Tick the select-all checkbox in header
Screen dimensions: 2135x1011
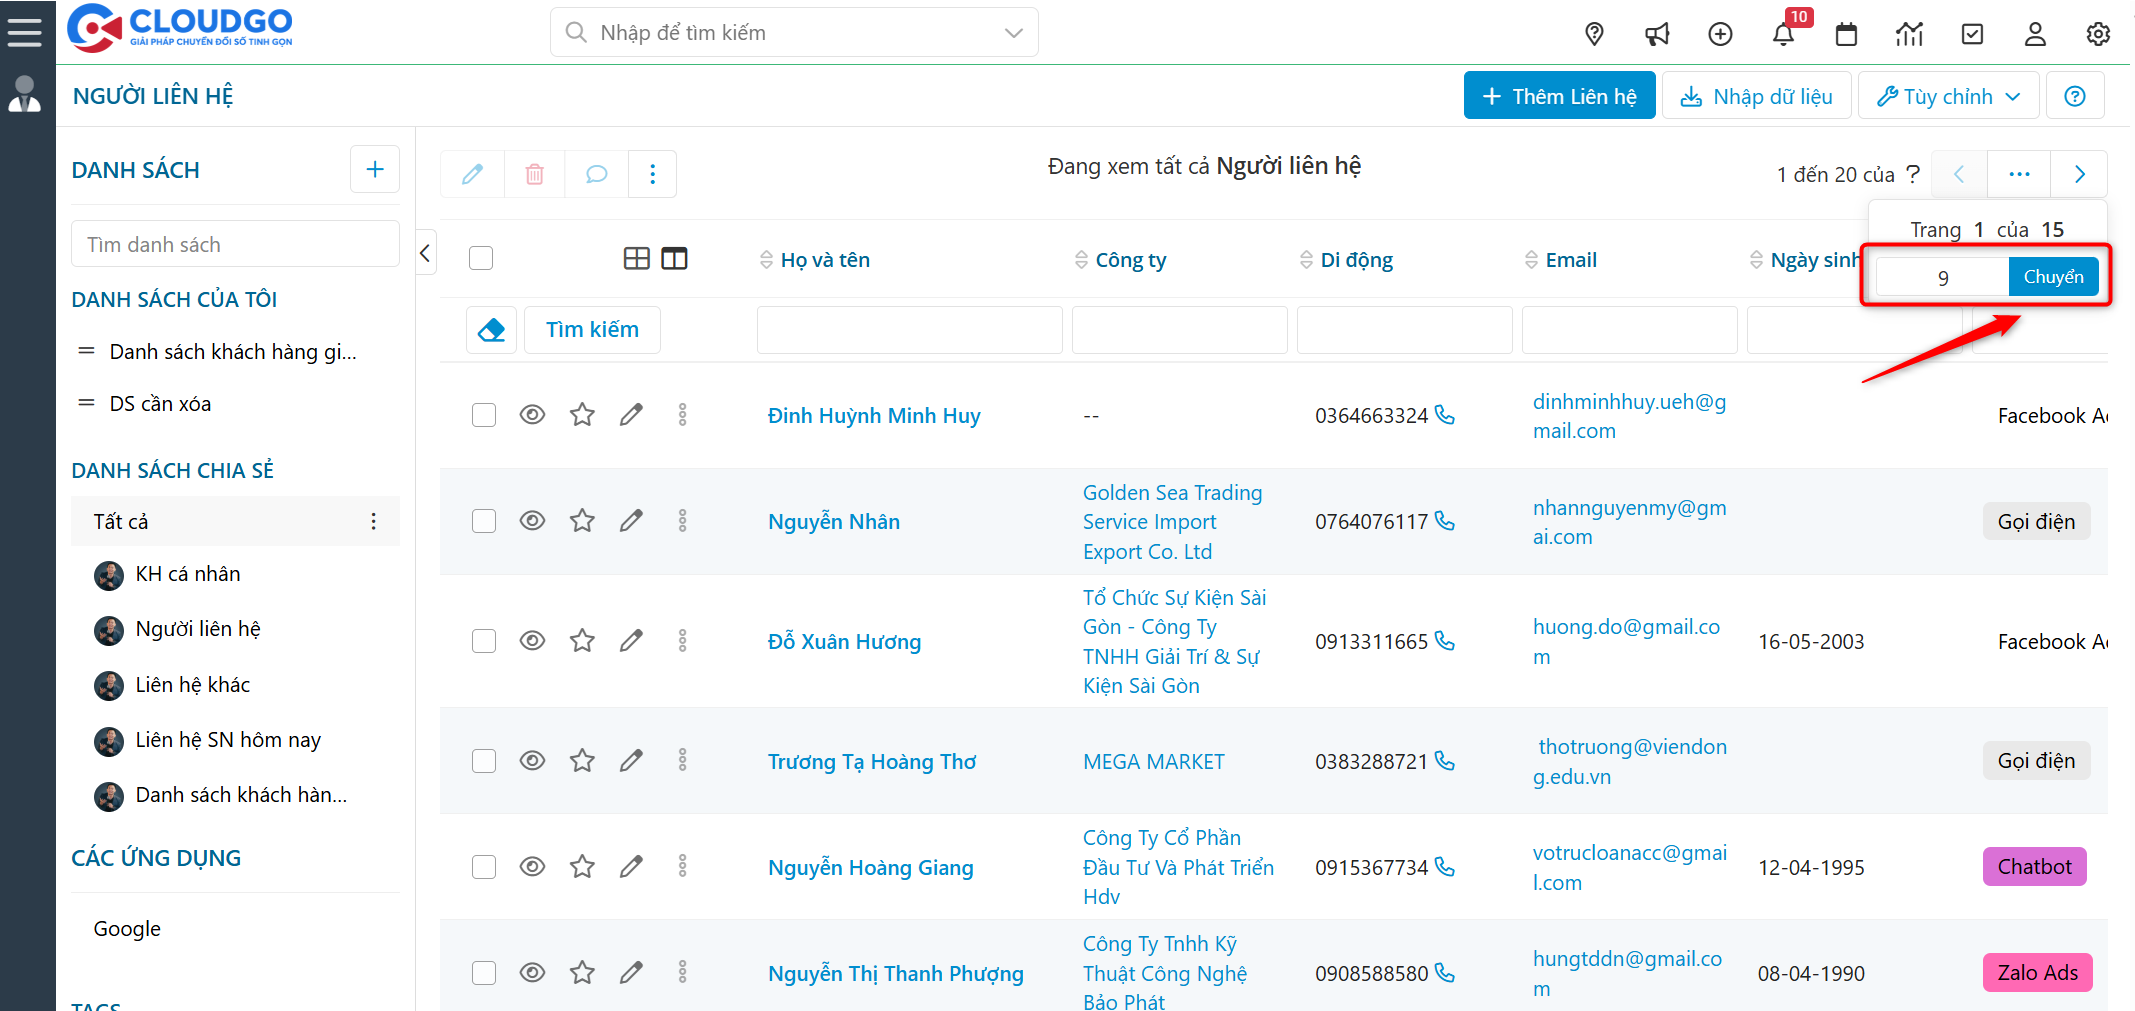point(481,259)
